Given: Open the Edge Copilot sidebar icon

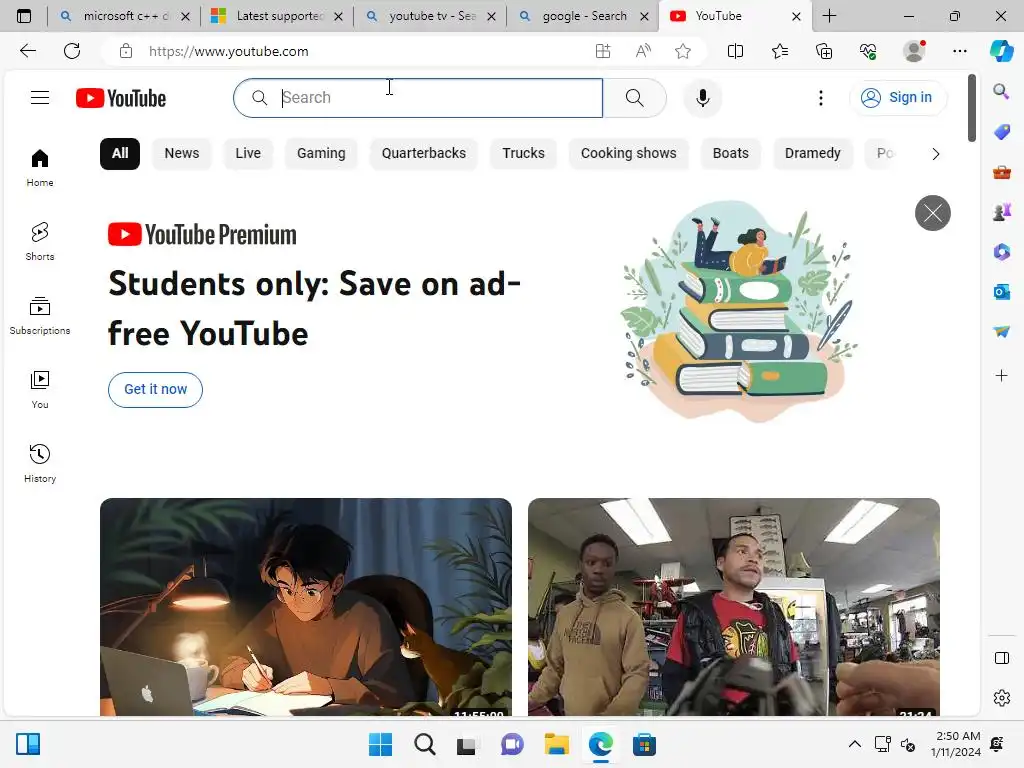Looking at the screenshot, I should 1001,51.
